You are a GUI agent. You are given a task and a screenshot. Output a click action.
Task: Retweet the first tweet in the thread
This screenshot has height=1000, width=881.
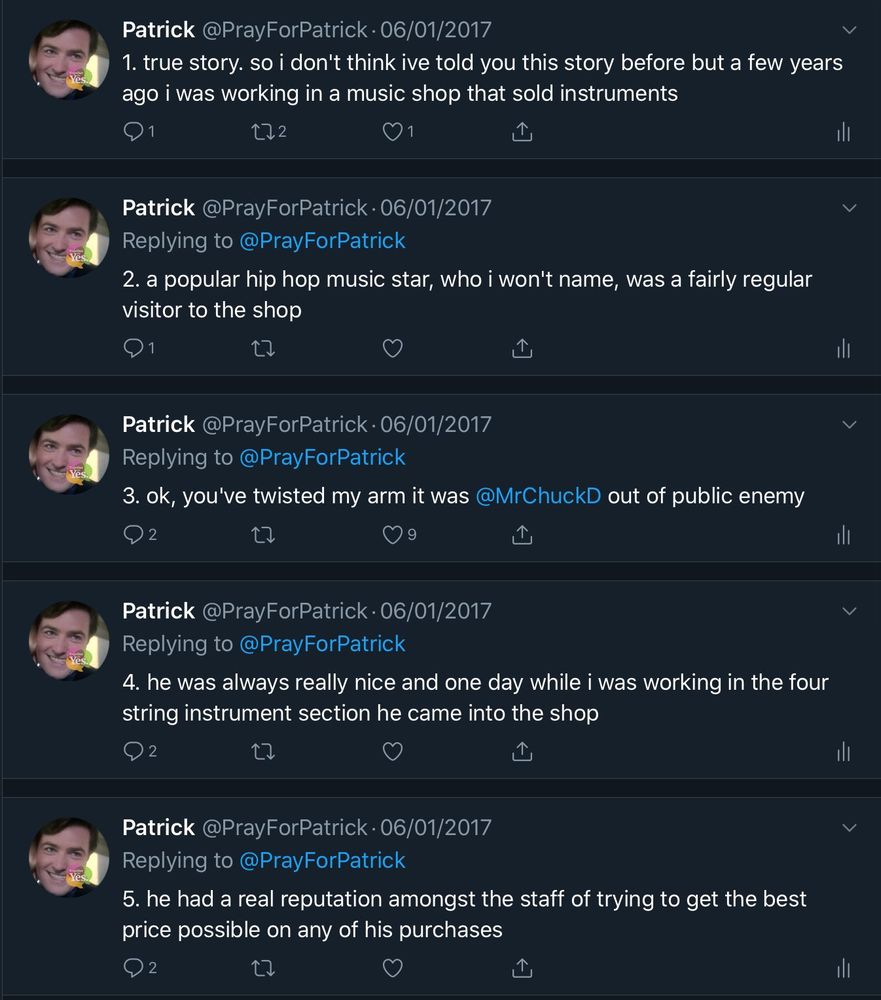point(263,131)
